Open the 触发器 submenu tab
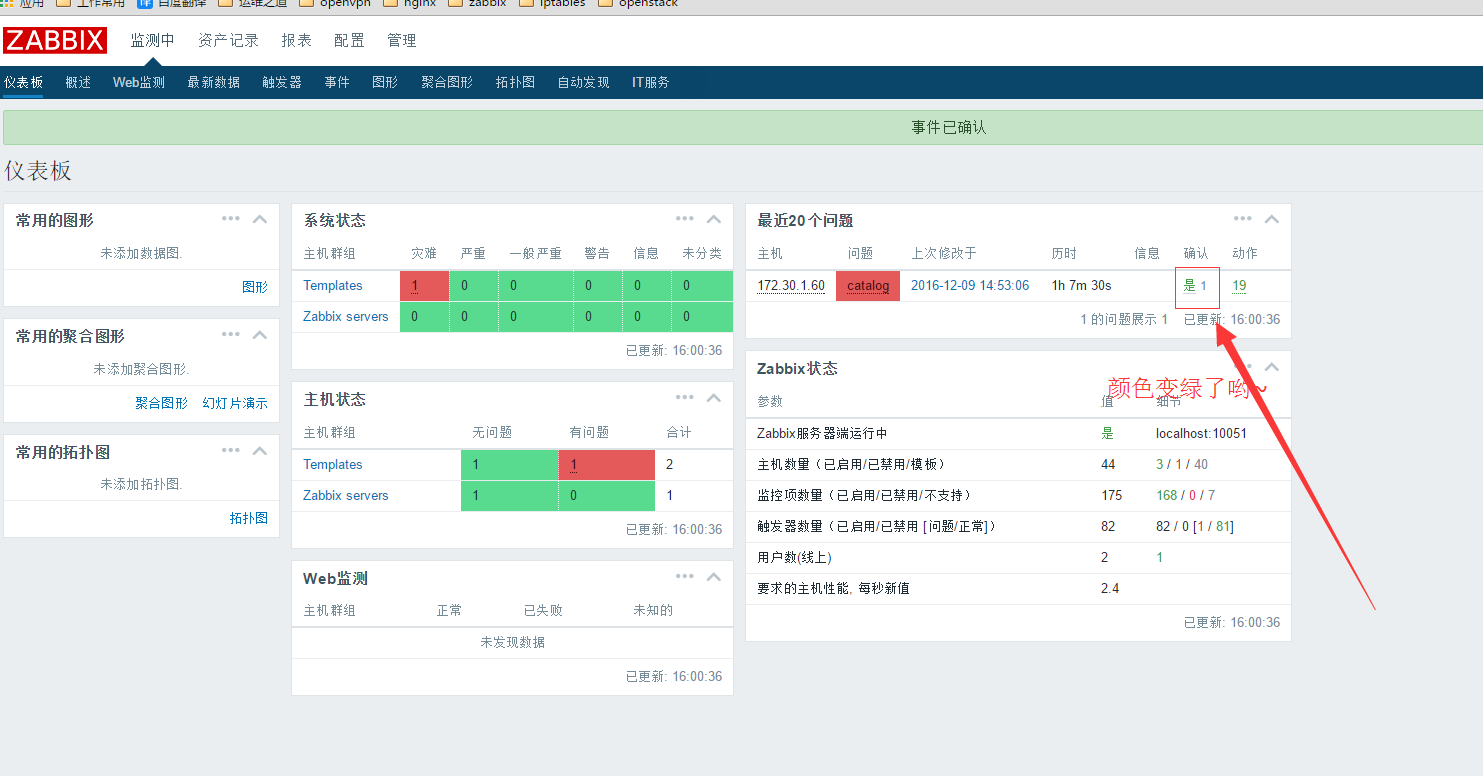 pos(282,82)
